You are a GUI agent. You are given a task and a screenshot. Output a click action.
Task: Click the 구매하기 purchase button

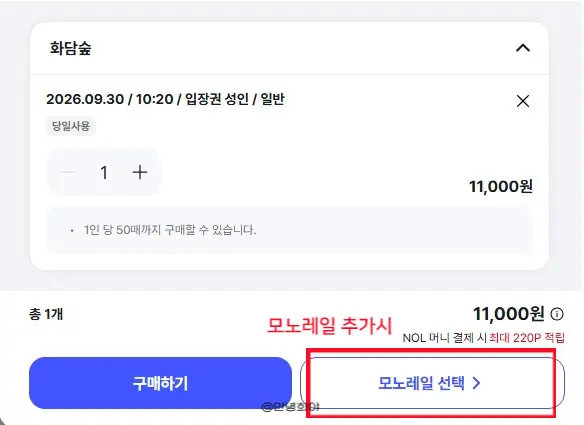[x=160, y=383]
